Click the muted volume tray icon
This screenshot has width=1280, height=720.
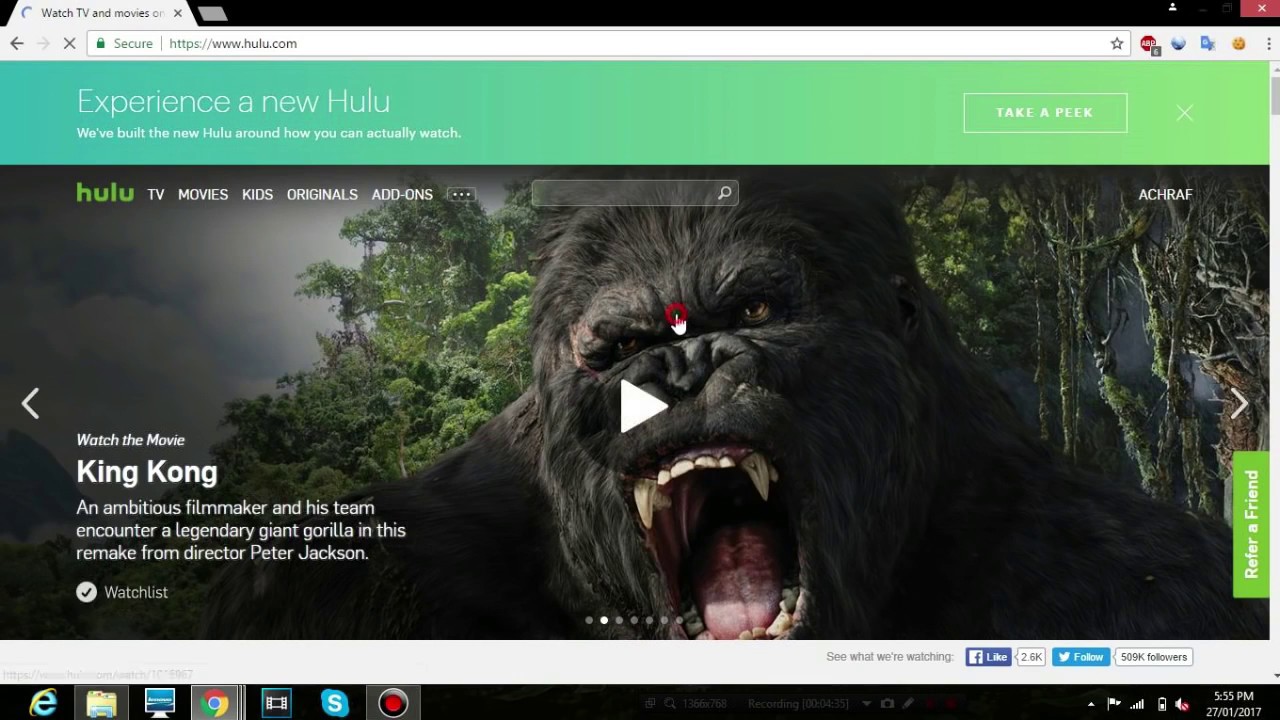coord(1183,704)
